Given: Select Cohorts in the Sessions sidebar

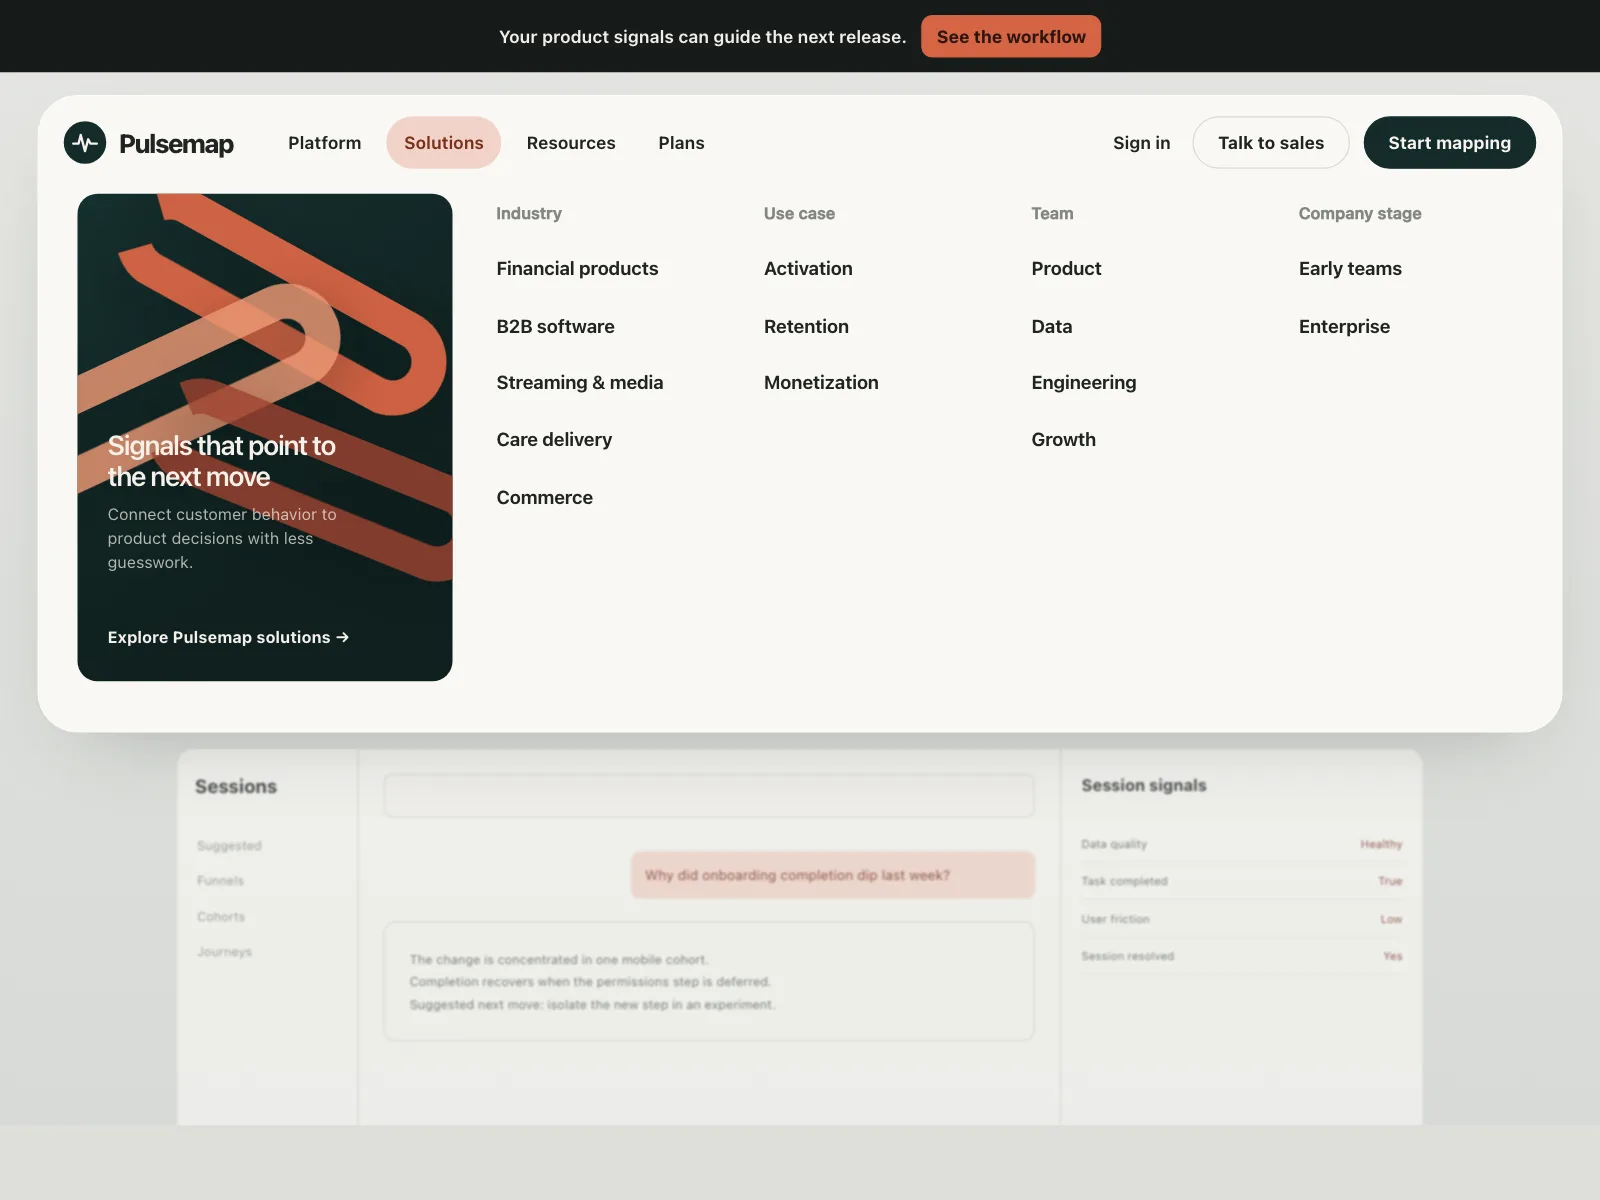Looking at the screenshot, I should (x=221, y=917).
